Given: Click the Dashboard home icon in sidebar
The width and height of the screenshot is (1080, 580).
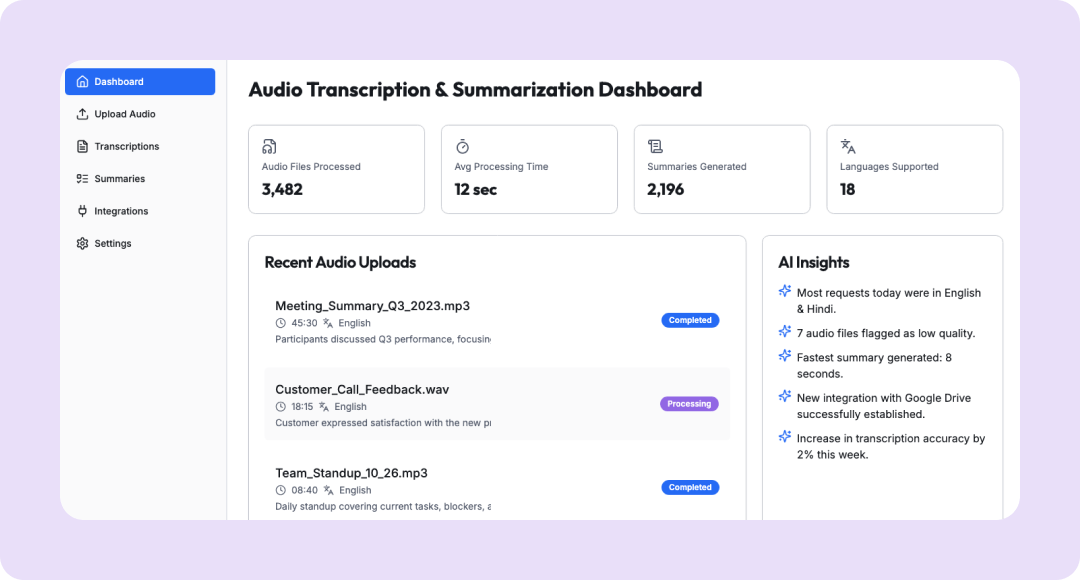Looking at the screenshot, I should pyautogui.click(x=82, y=82).
